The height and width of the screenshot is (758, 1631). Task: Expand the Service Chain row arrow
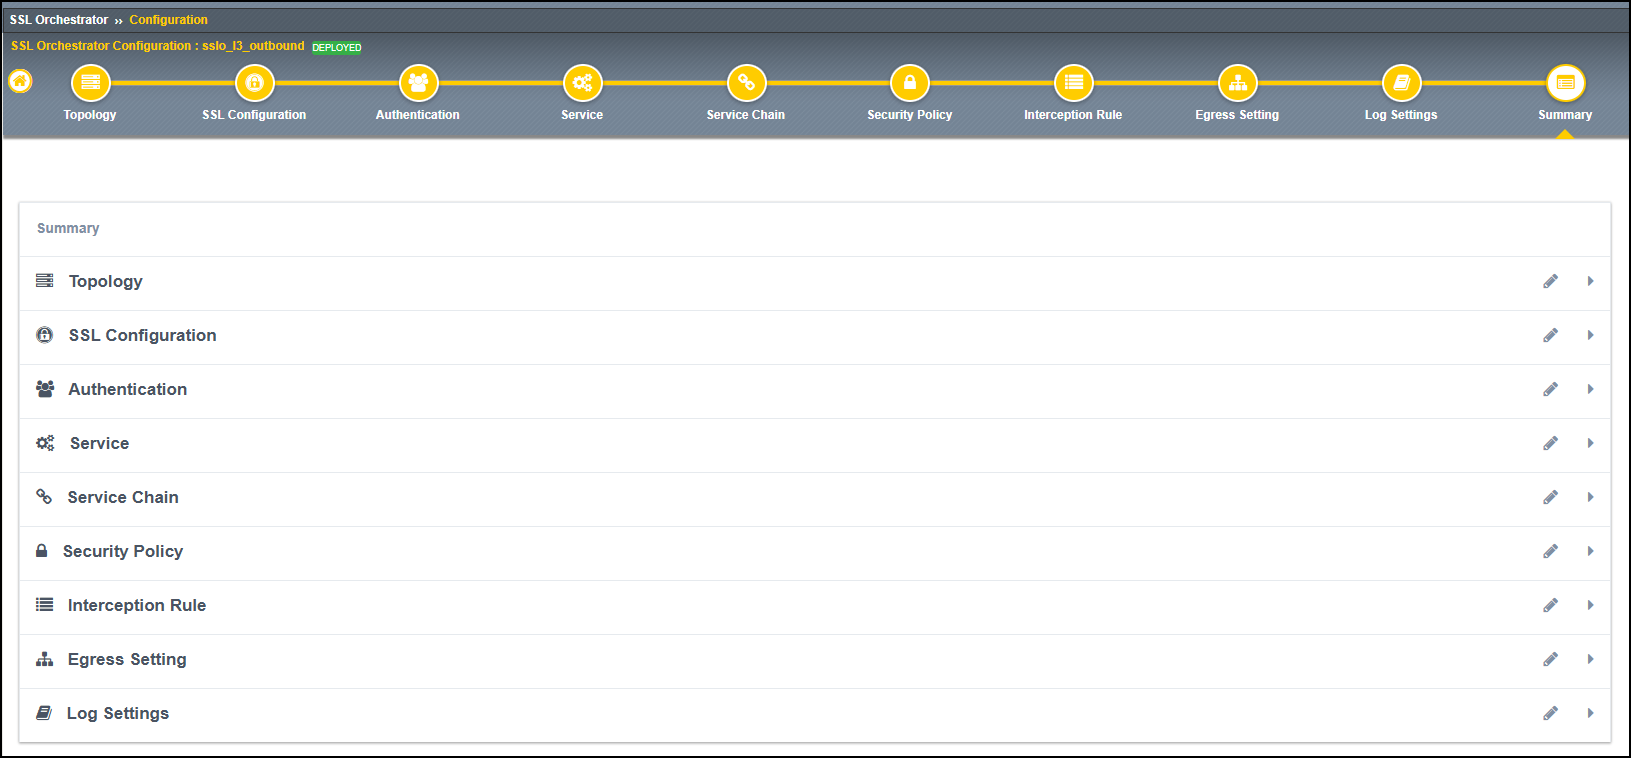tap(1590, 497)
